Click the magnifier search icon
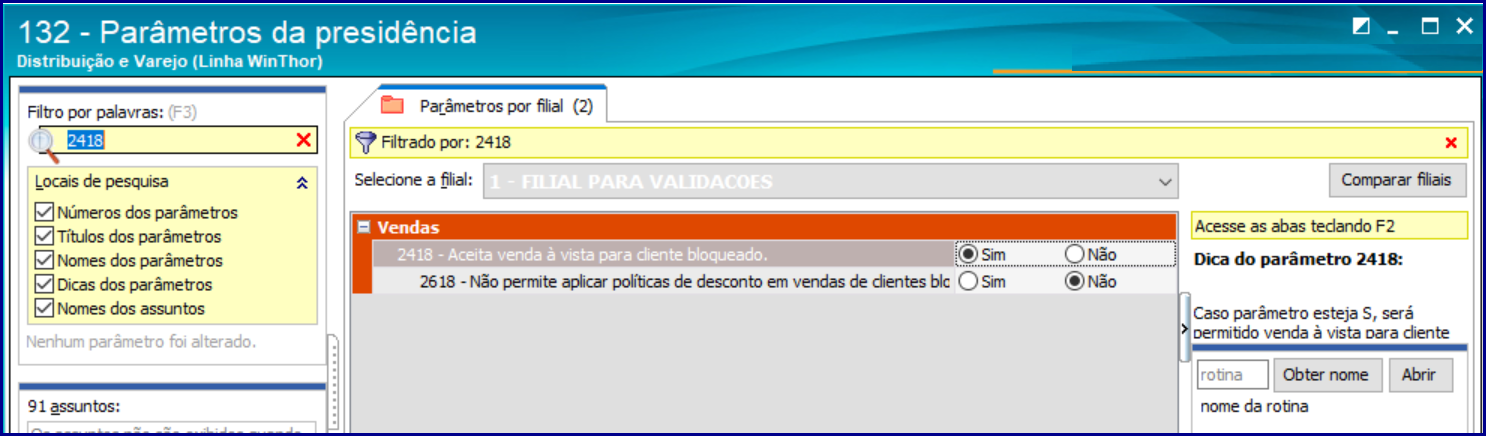Viewport: 1486px width, 436px height. pos(42,145)
